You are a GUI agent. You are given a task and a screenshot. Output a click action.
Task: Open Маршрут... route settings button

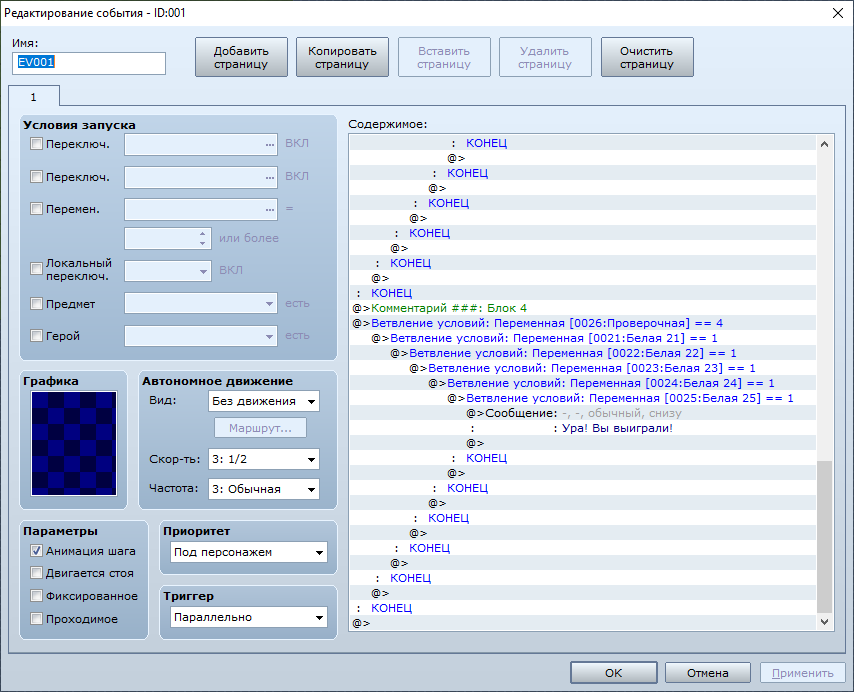click(x=260, y=428)
